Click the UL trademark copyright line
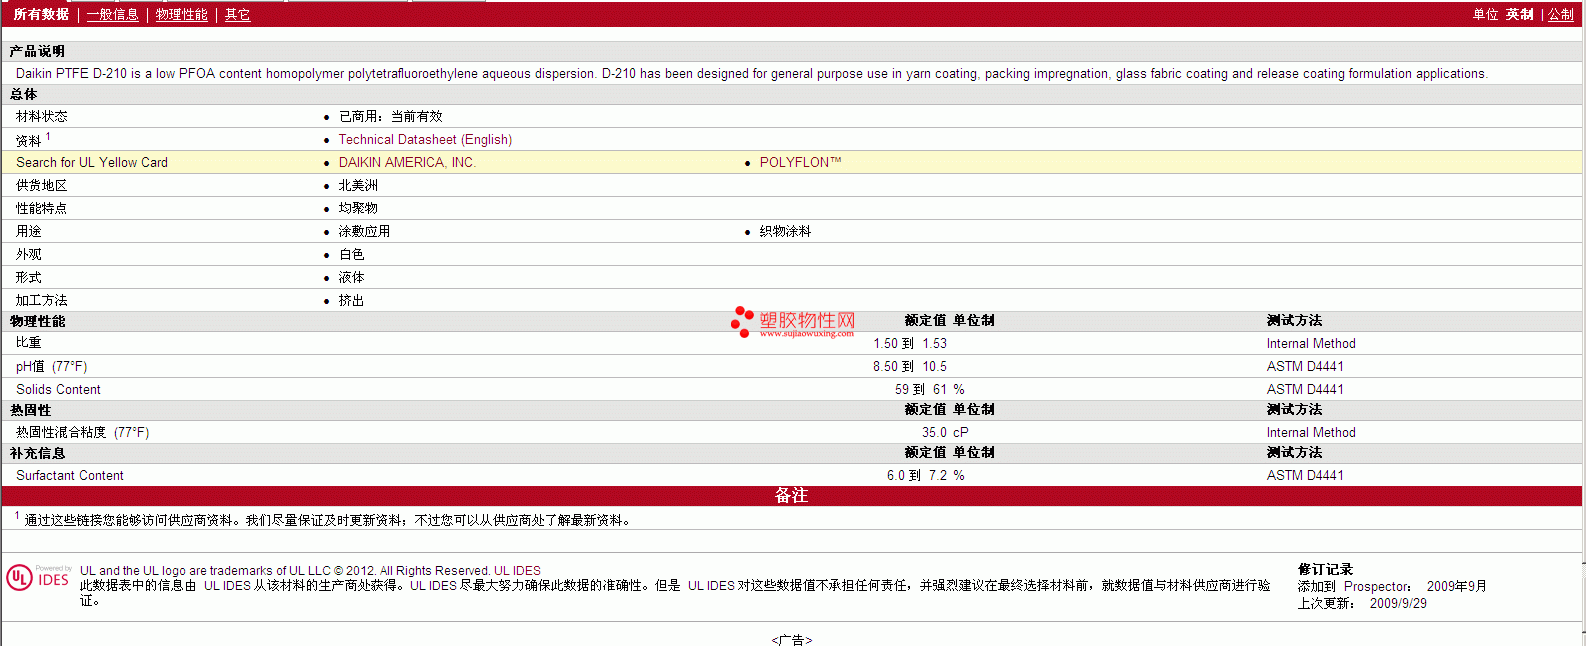 click(x=310, y=570)
